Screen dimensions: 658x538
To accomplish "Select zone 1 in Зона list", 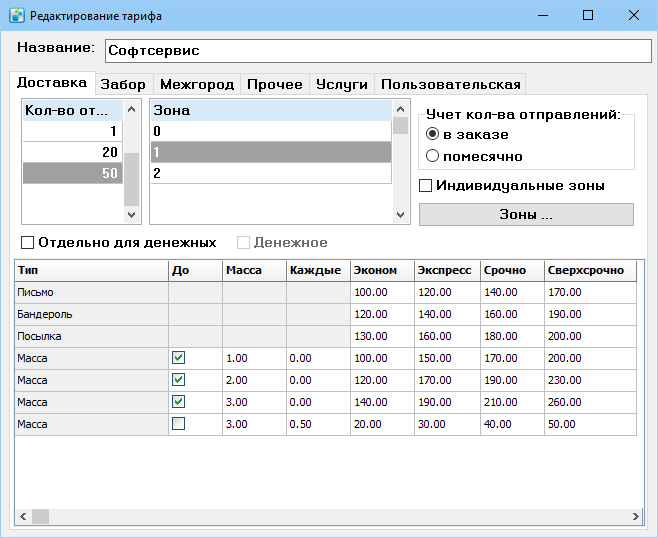I will (271, 152).
